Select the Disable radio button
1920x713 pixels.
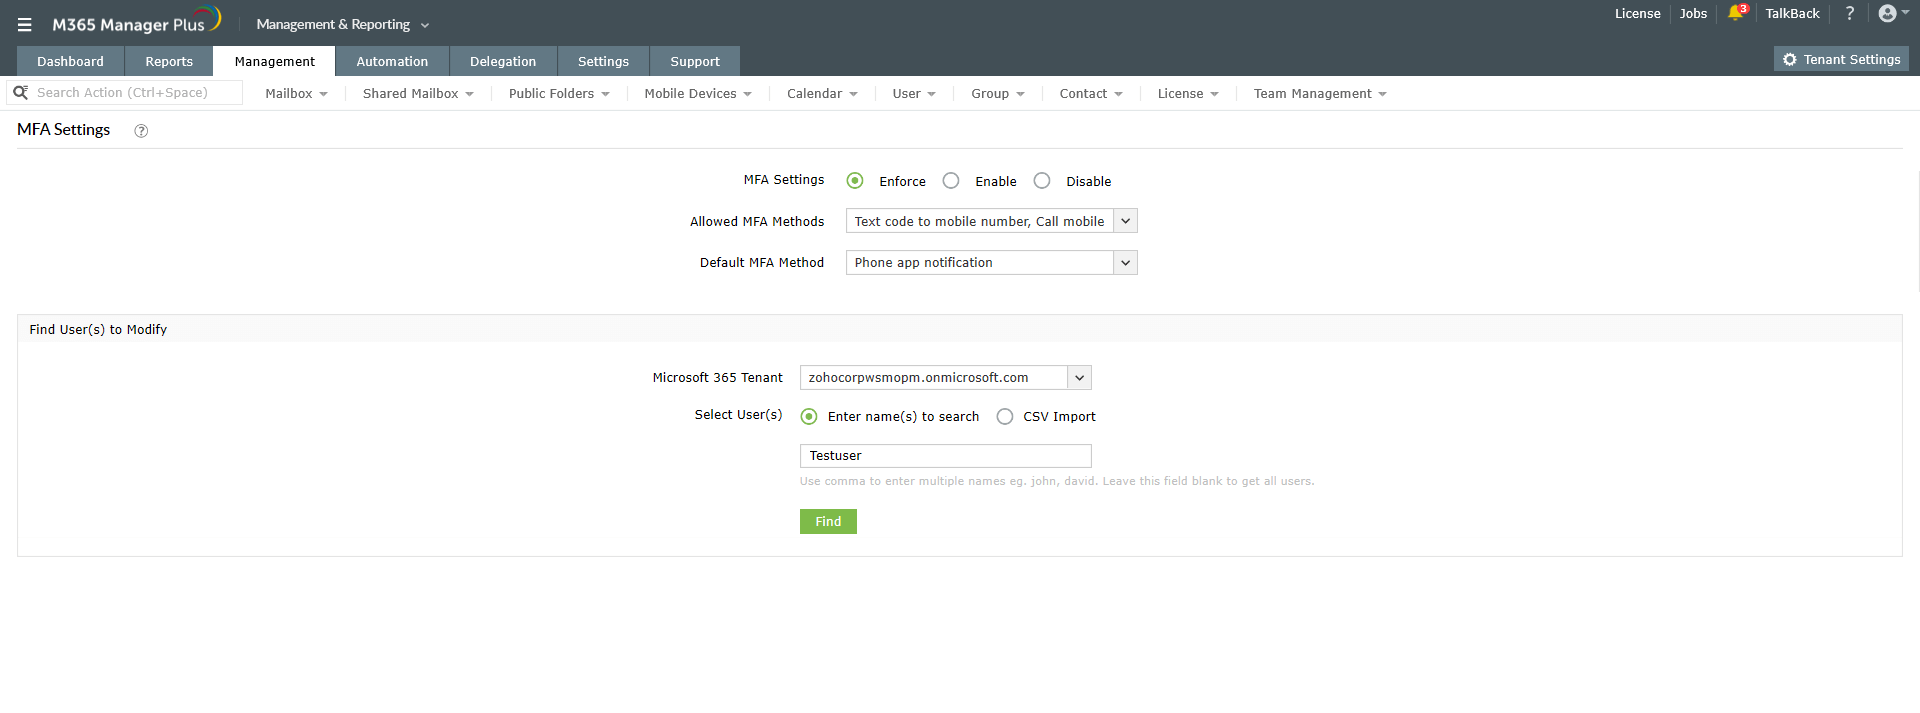(x=1042, y=181)
